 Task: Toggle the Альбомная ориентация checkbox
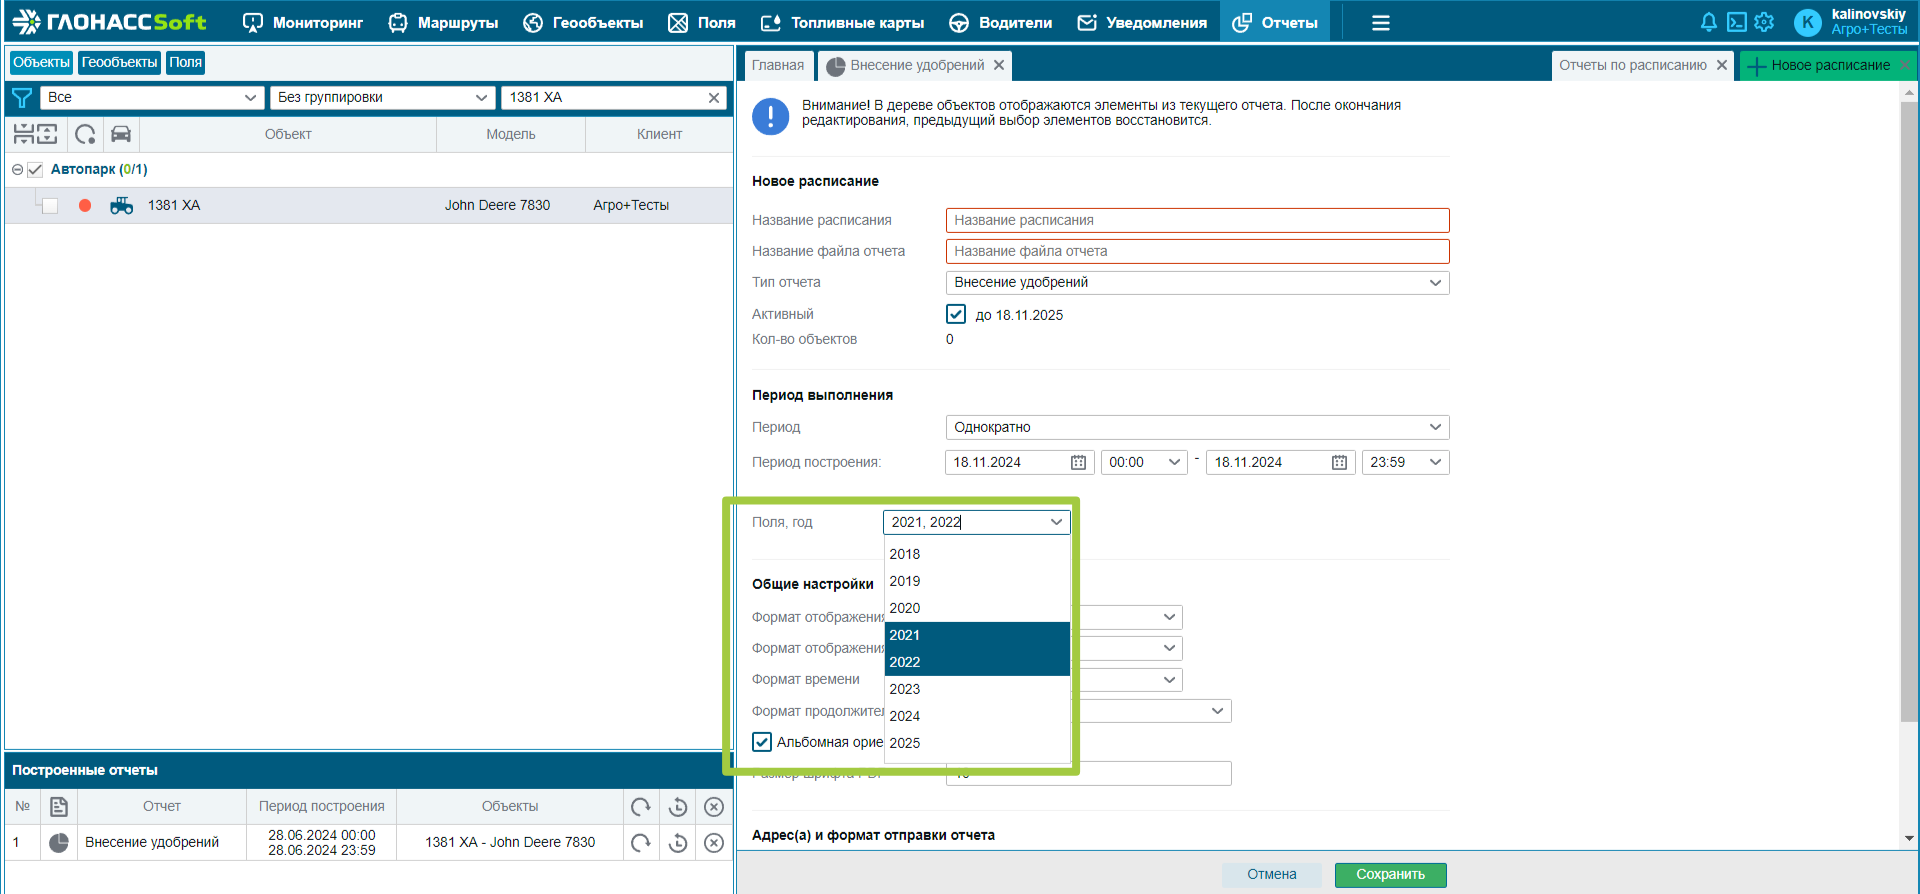click(x=762, y=742)
